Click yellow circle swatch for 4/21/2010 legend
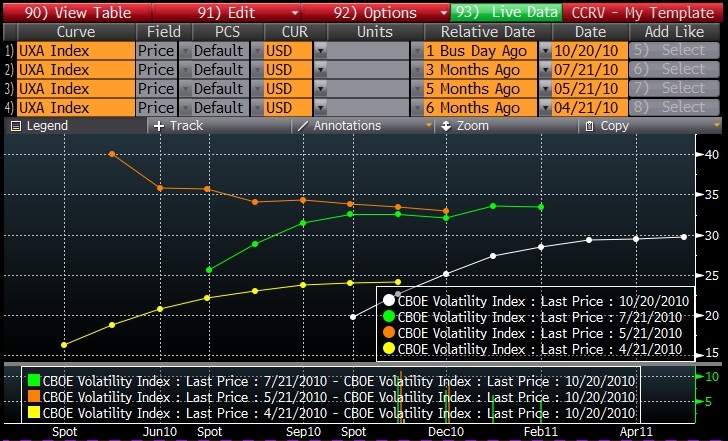The width and height of the screenshot is (728, 441). (389, 348)
